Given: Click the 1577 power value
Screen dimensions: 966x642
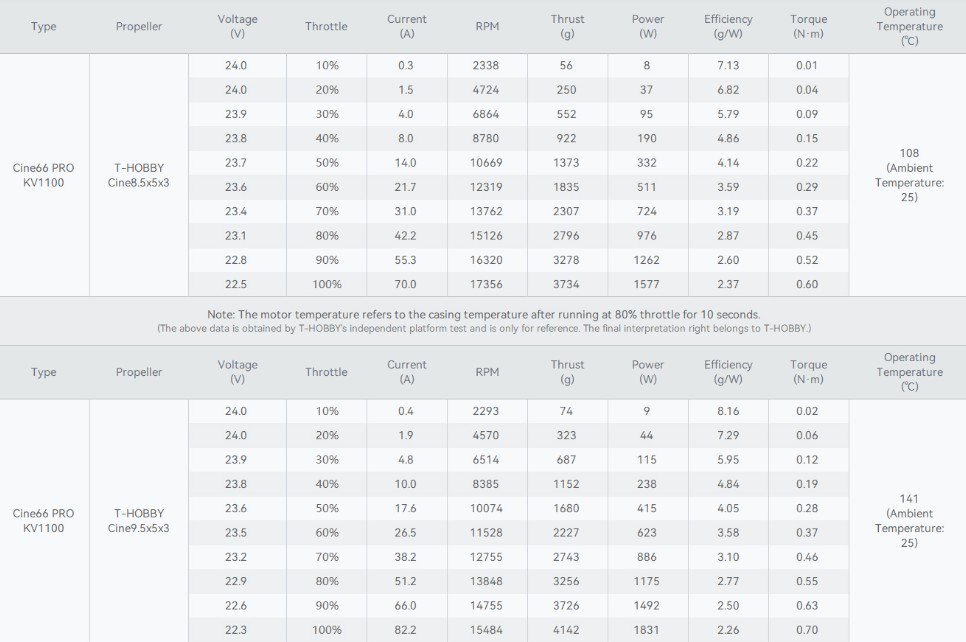Looking at the screenshot, I should [647, 284].
